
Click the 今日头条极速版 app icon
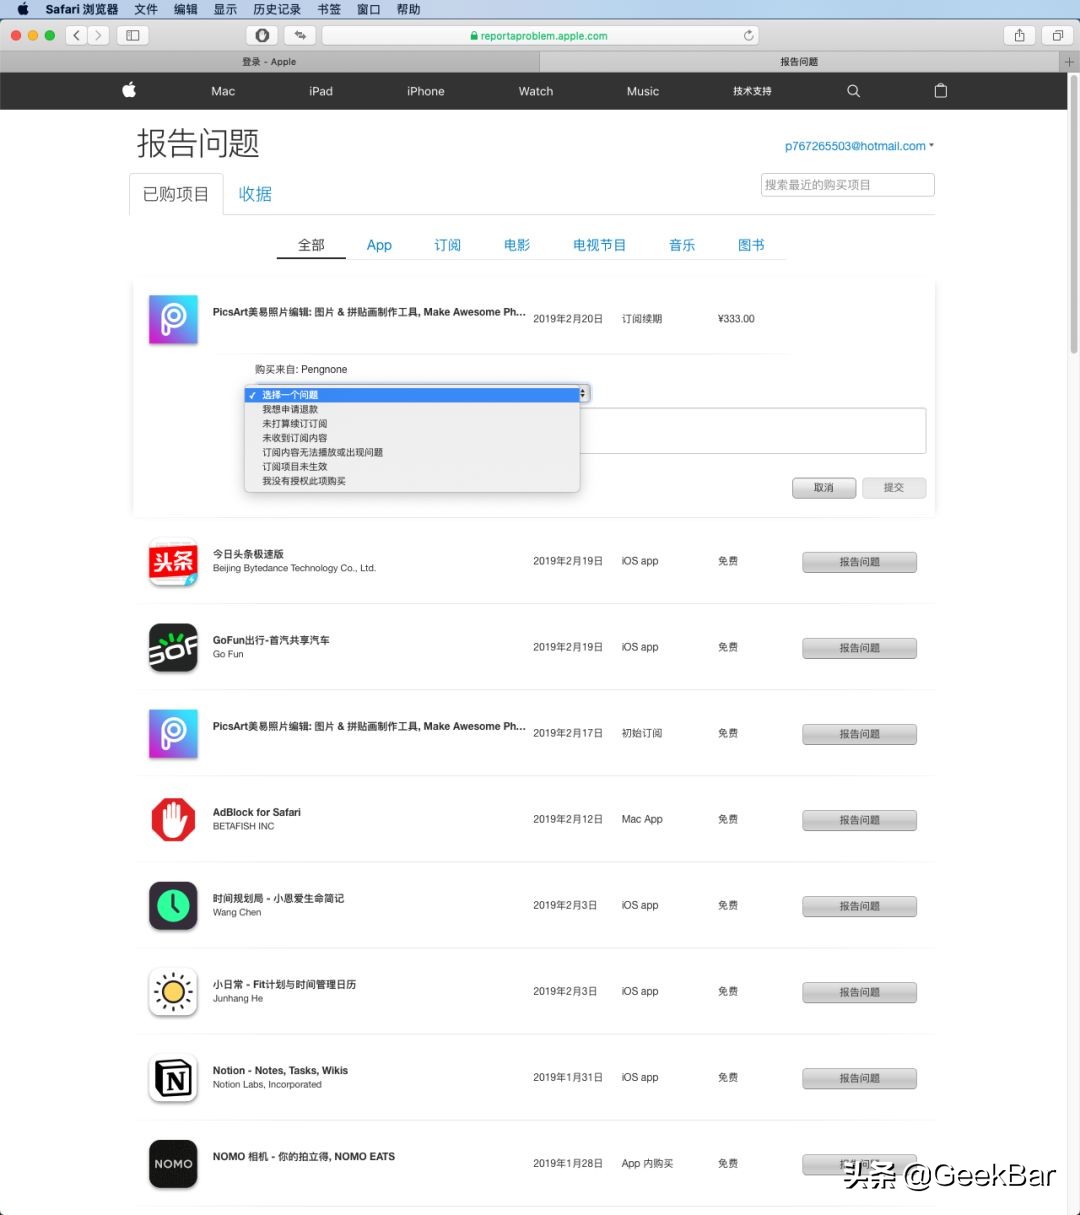tap(172, 561)
